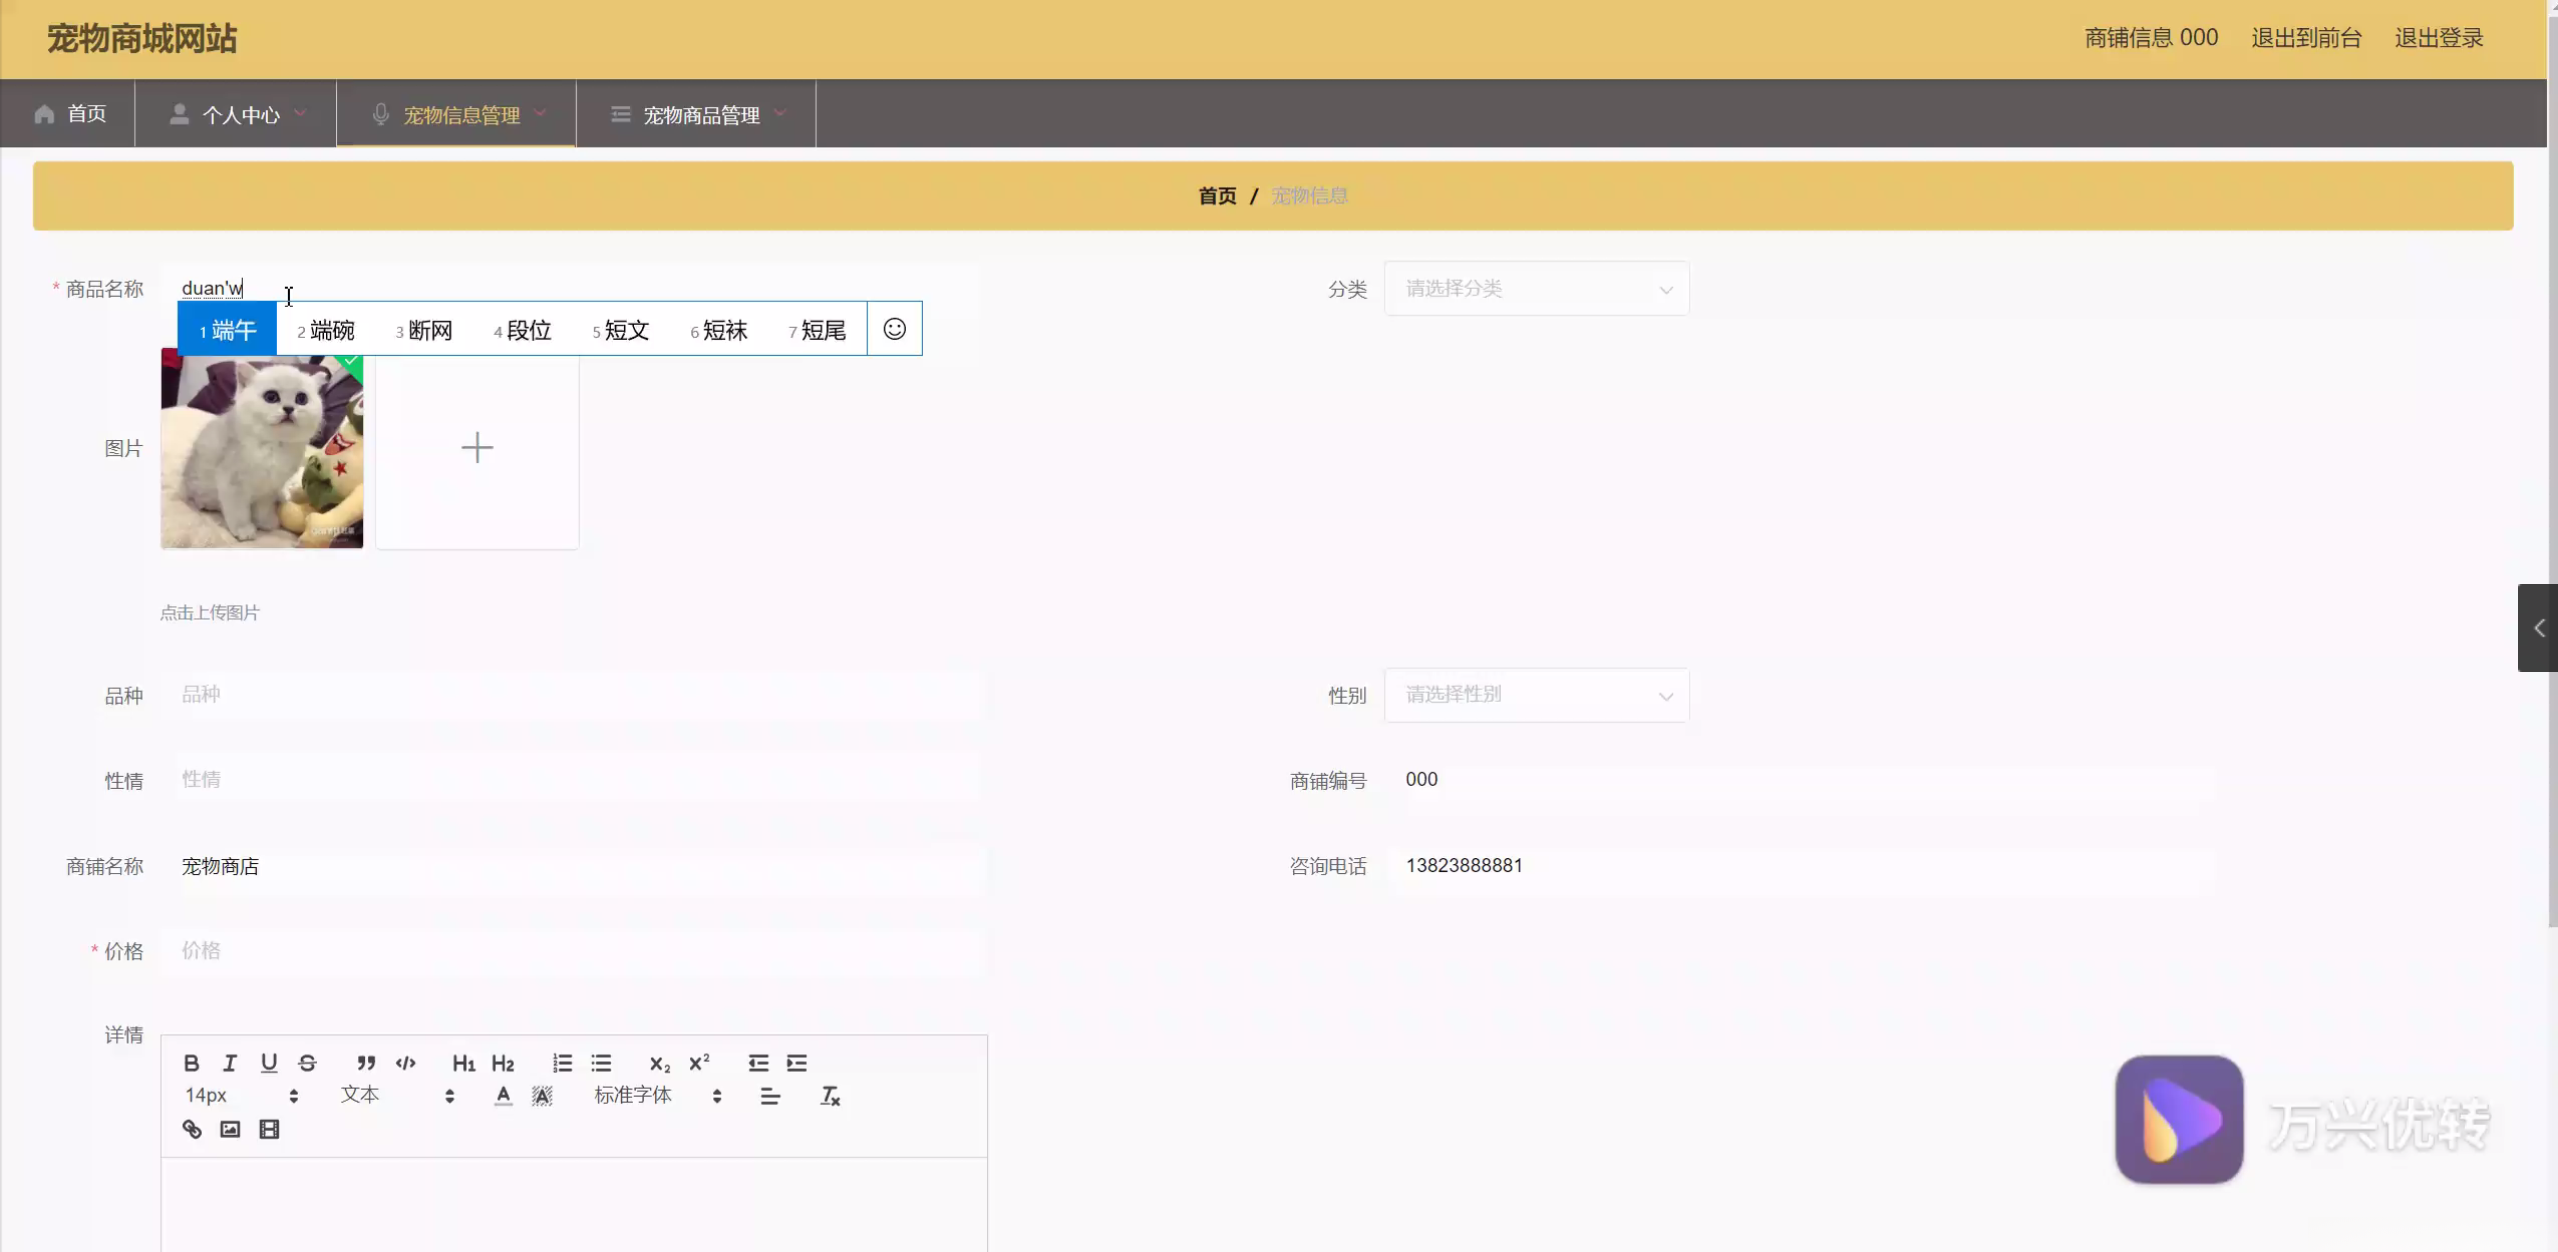Open the emoji panel in IME bar
This screenshot has width=2558, height=1252.
click(x=894, y=329)
